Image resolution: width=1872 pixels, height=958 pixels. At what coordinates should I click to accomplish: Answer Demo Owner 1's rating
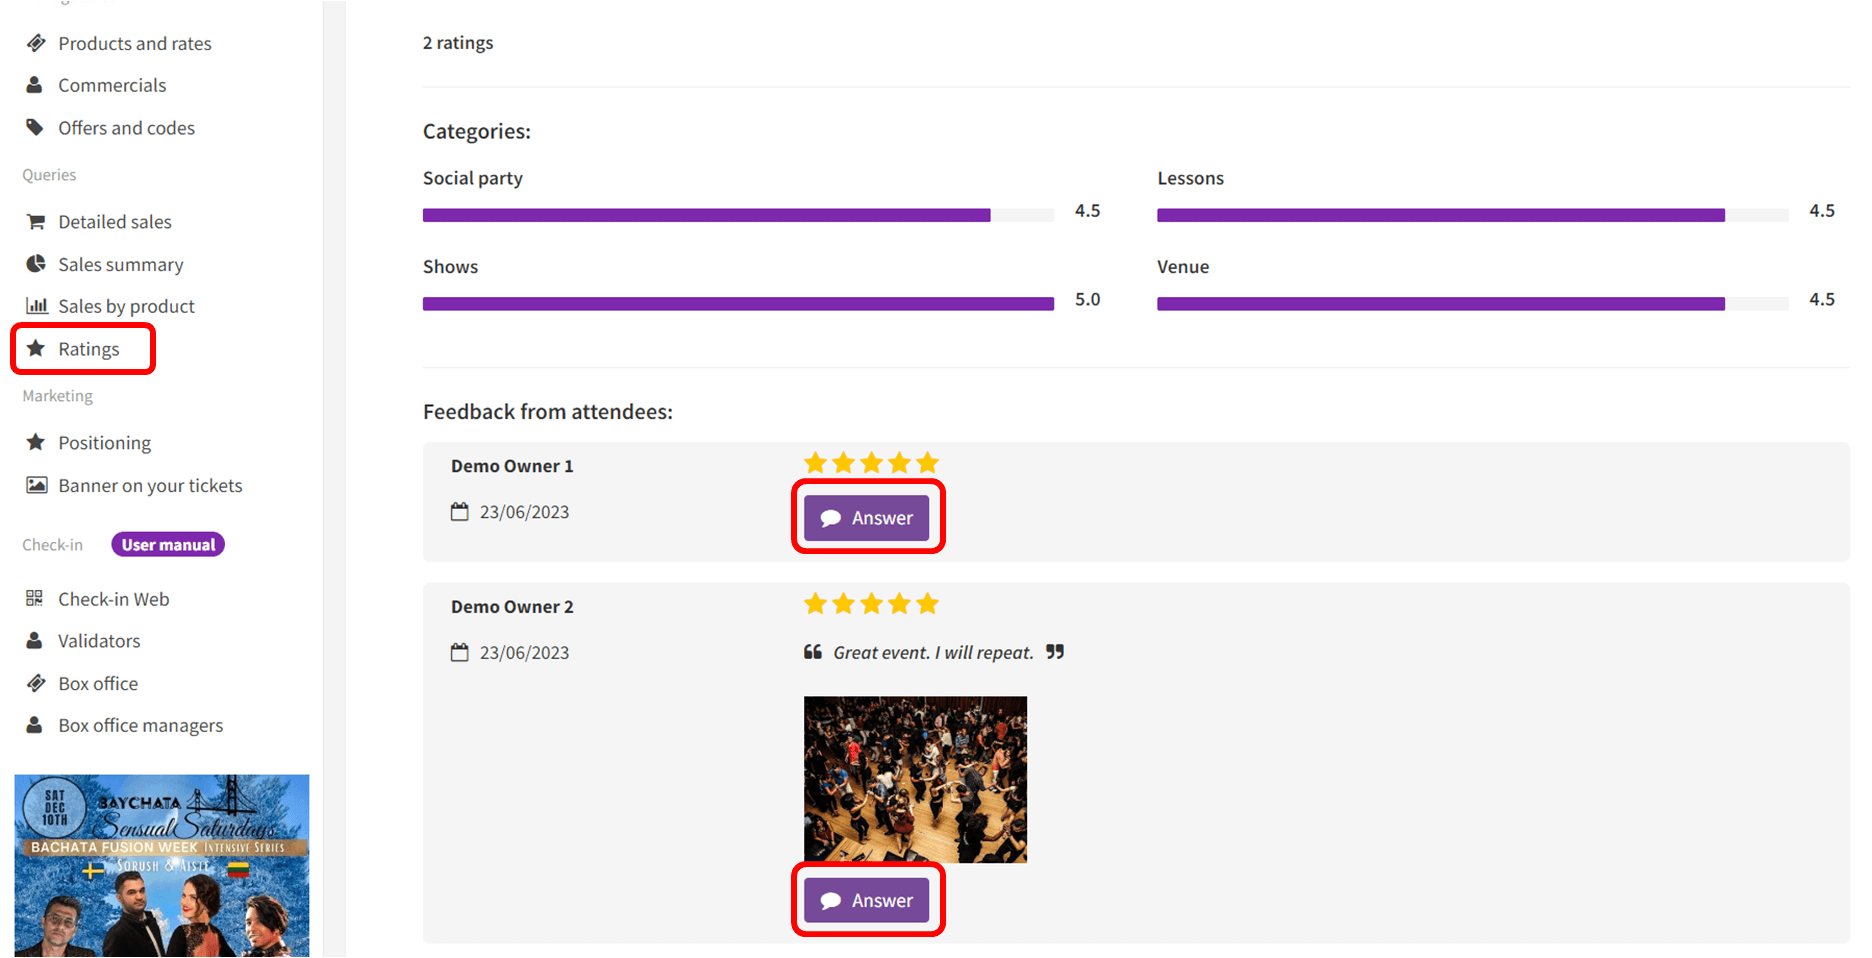(x=867, y=518)
